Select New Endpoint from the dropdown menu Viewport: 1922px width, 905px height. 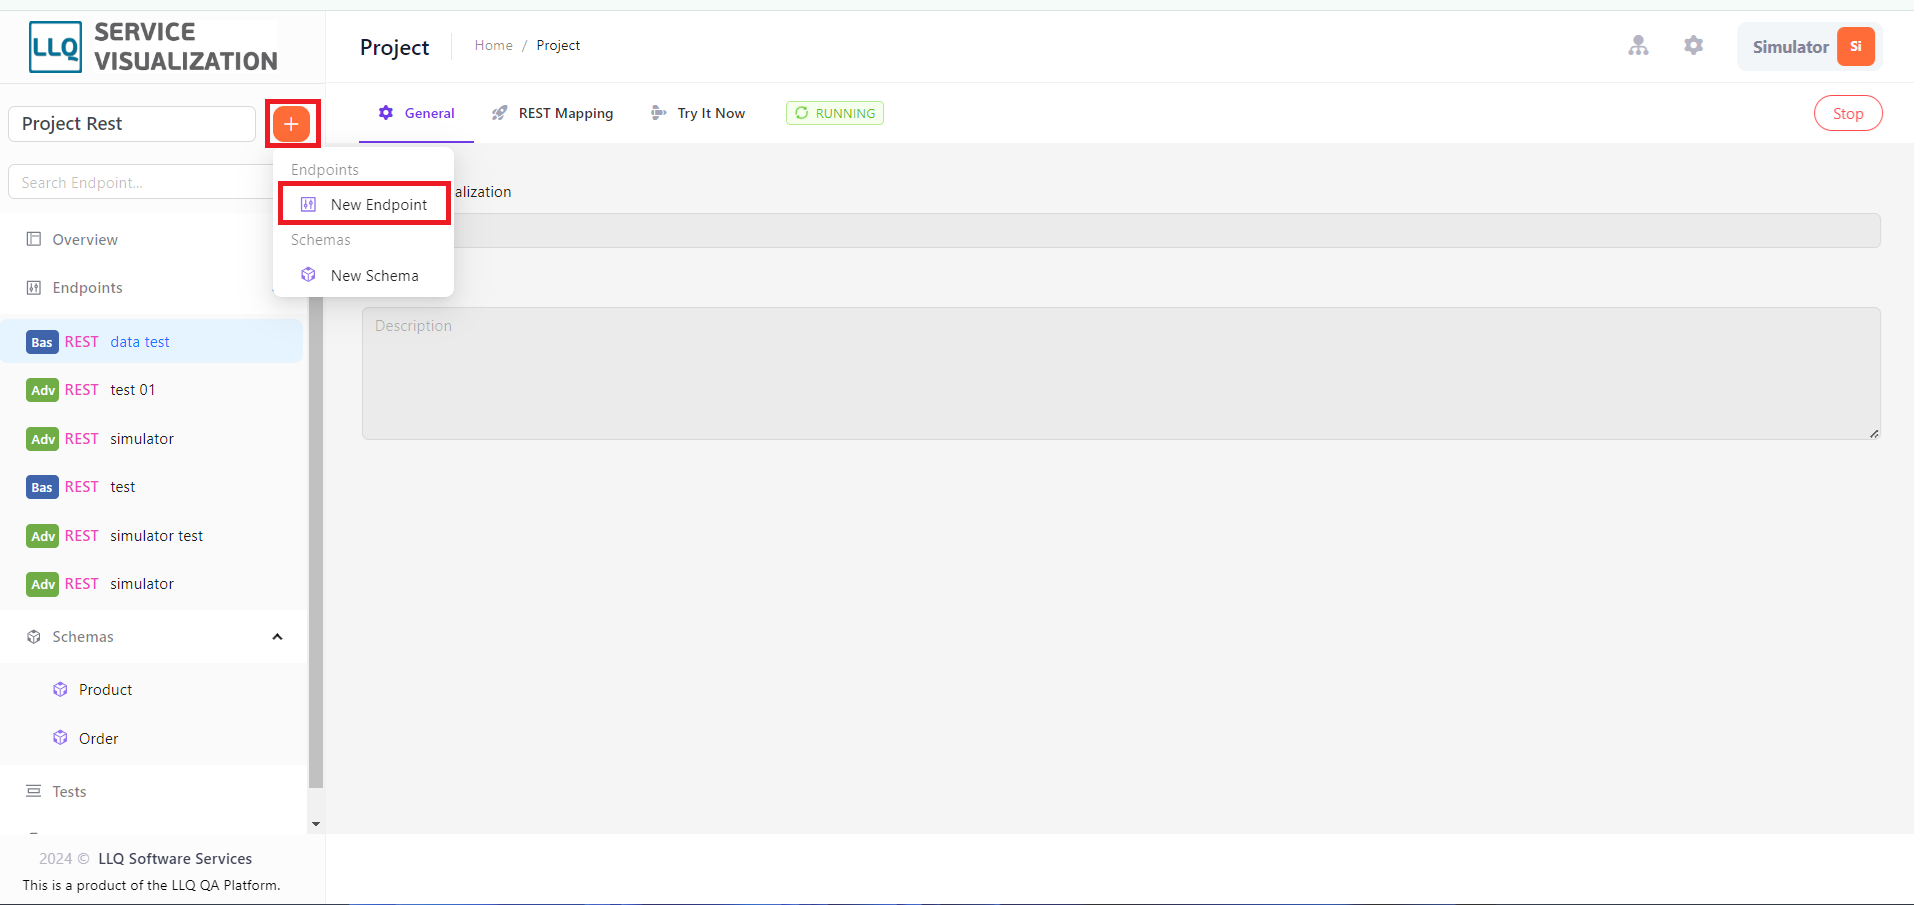[x=364, y=204]
